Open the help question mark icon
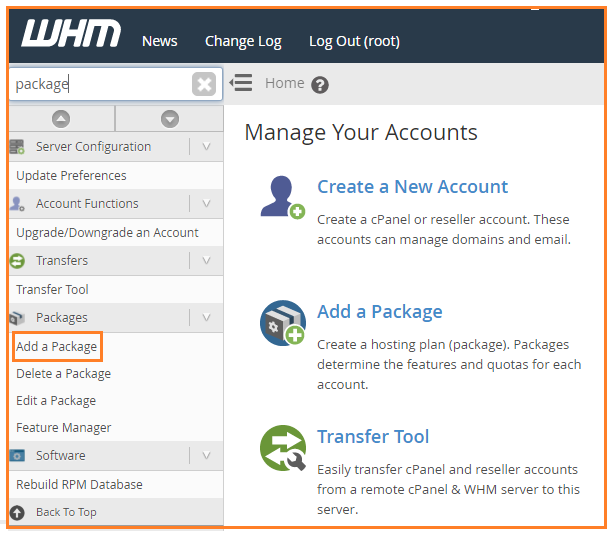Image resolution: width=612 pixels, height=535 pixels. point(320,85)
